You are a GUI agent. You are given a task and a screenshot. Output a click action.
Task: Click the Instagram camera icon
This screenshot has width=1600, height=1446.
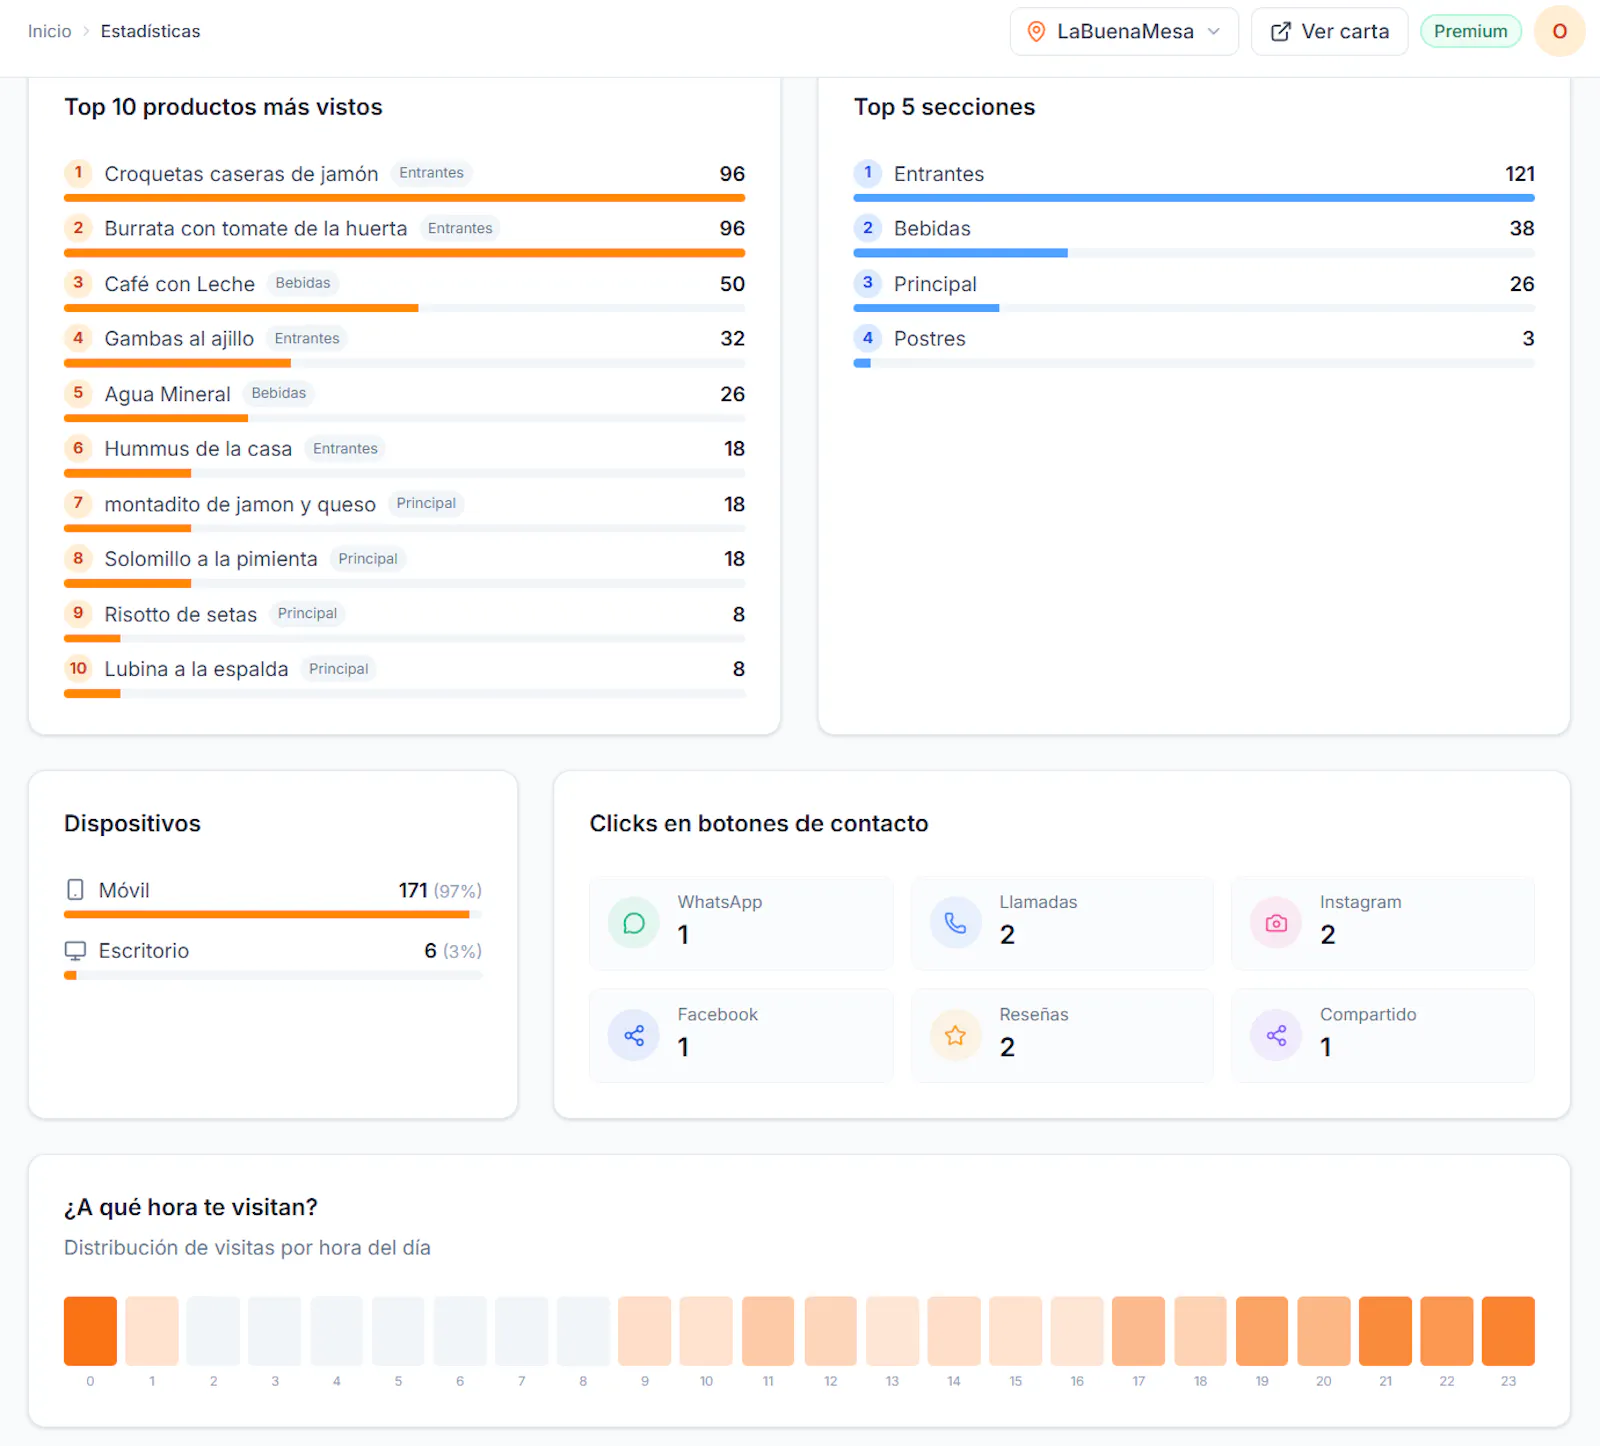[1276, 923]
